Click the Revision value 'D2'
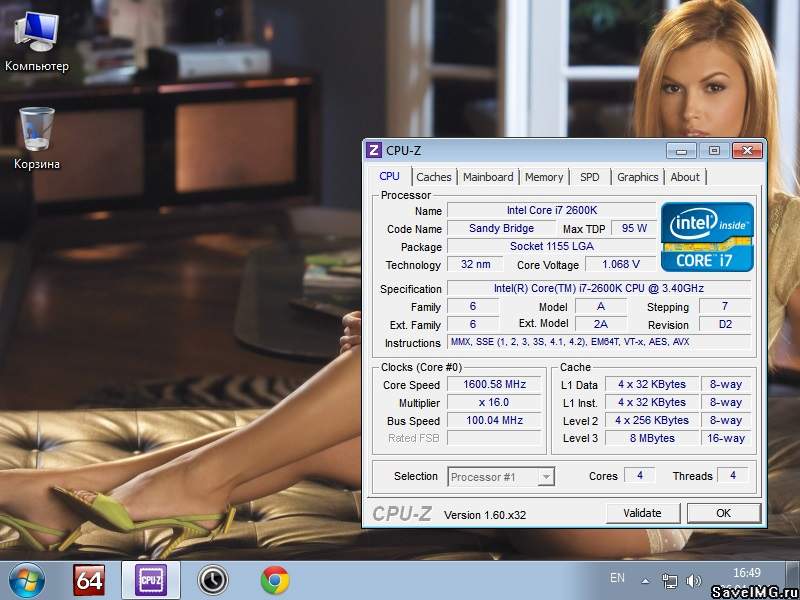The height and width of the screenshot is (600, 800). (x=725, y=324)
